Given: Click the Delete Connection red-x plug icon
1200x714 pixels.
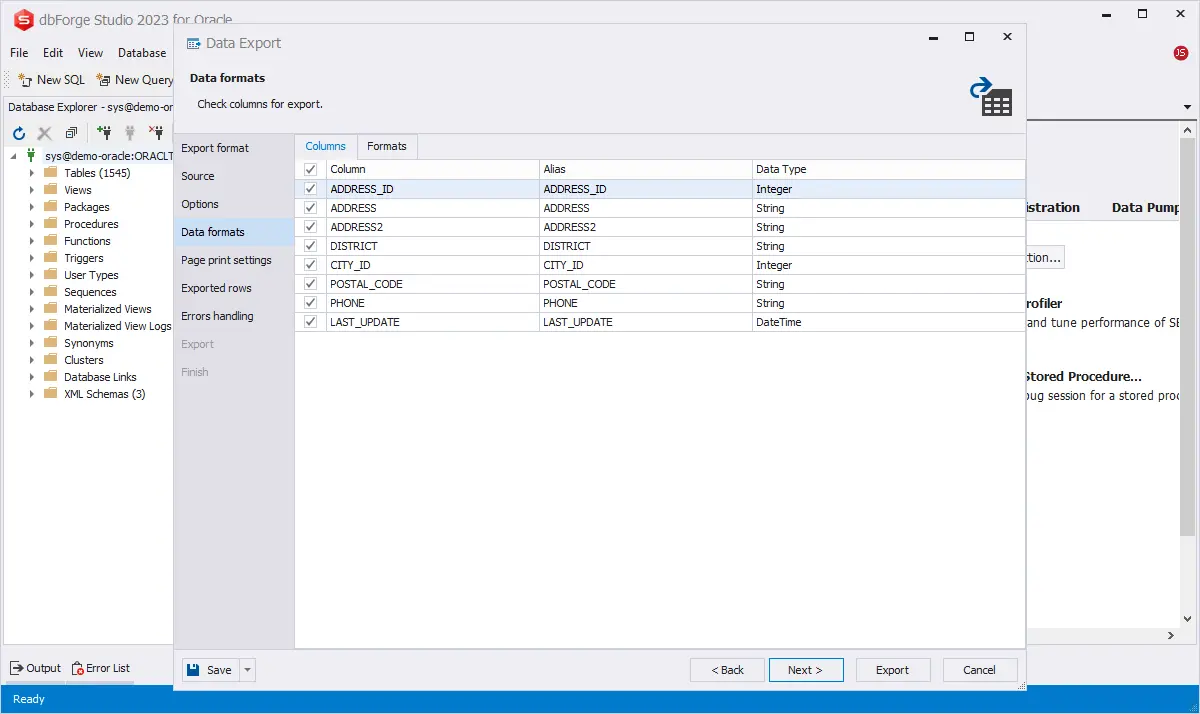Looking at the screenshot, I should point(156,133).
